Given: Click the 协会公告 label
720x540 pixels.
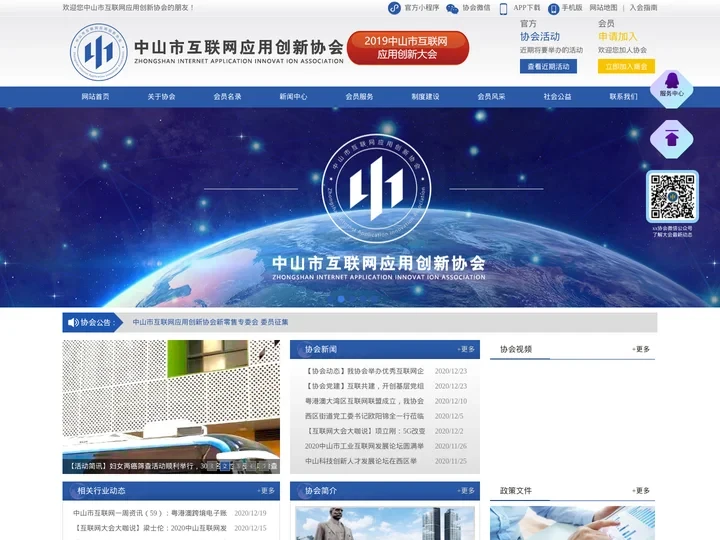Looking at the screenshot, I should tap(95, 322).
